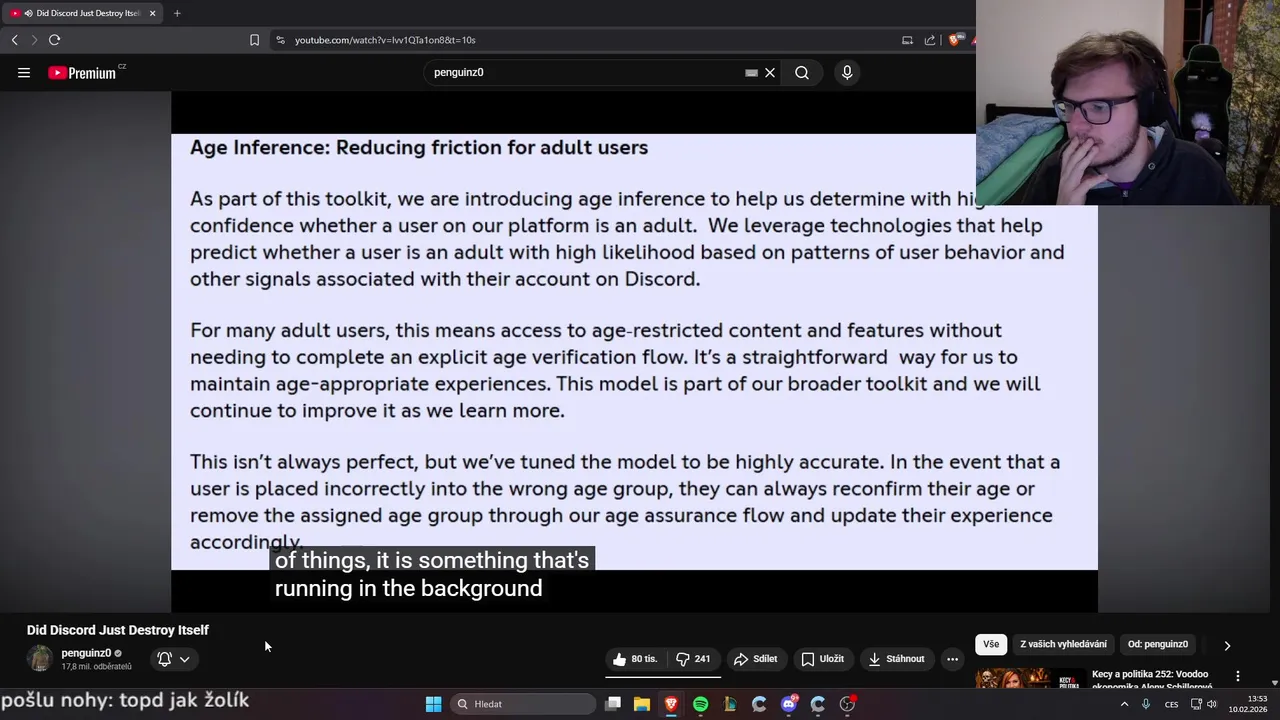Clear the penguinz0 search text
1280x720 pixels.
point(770,72)
